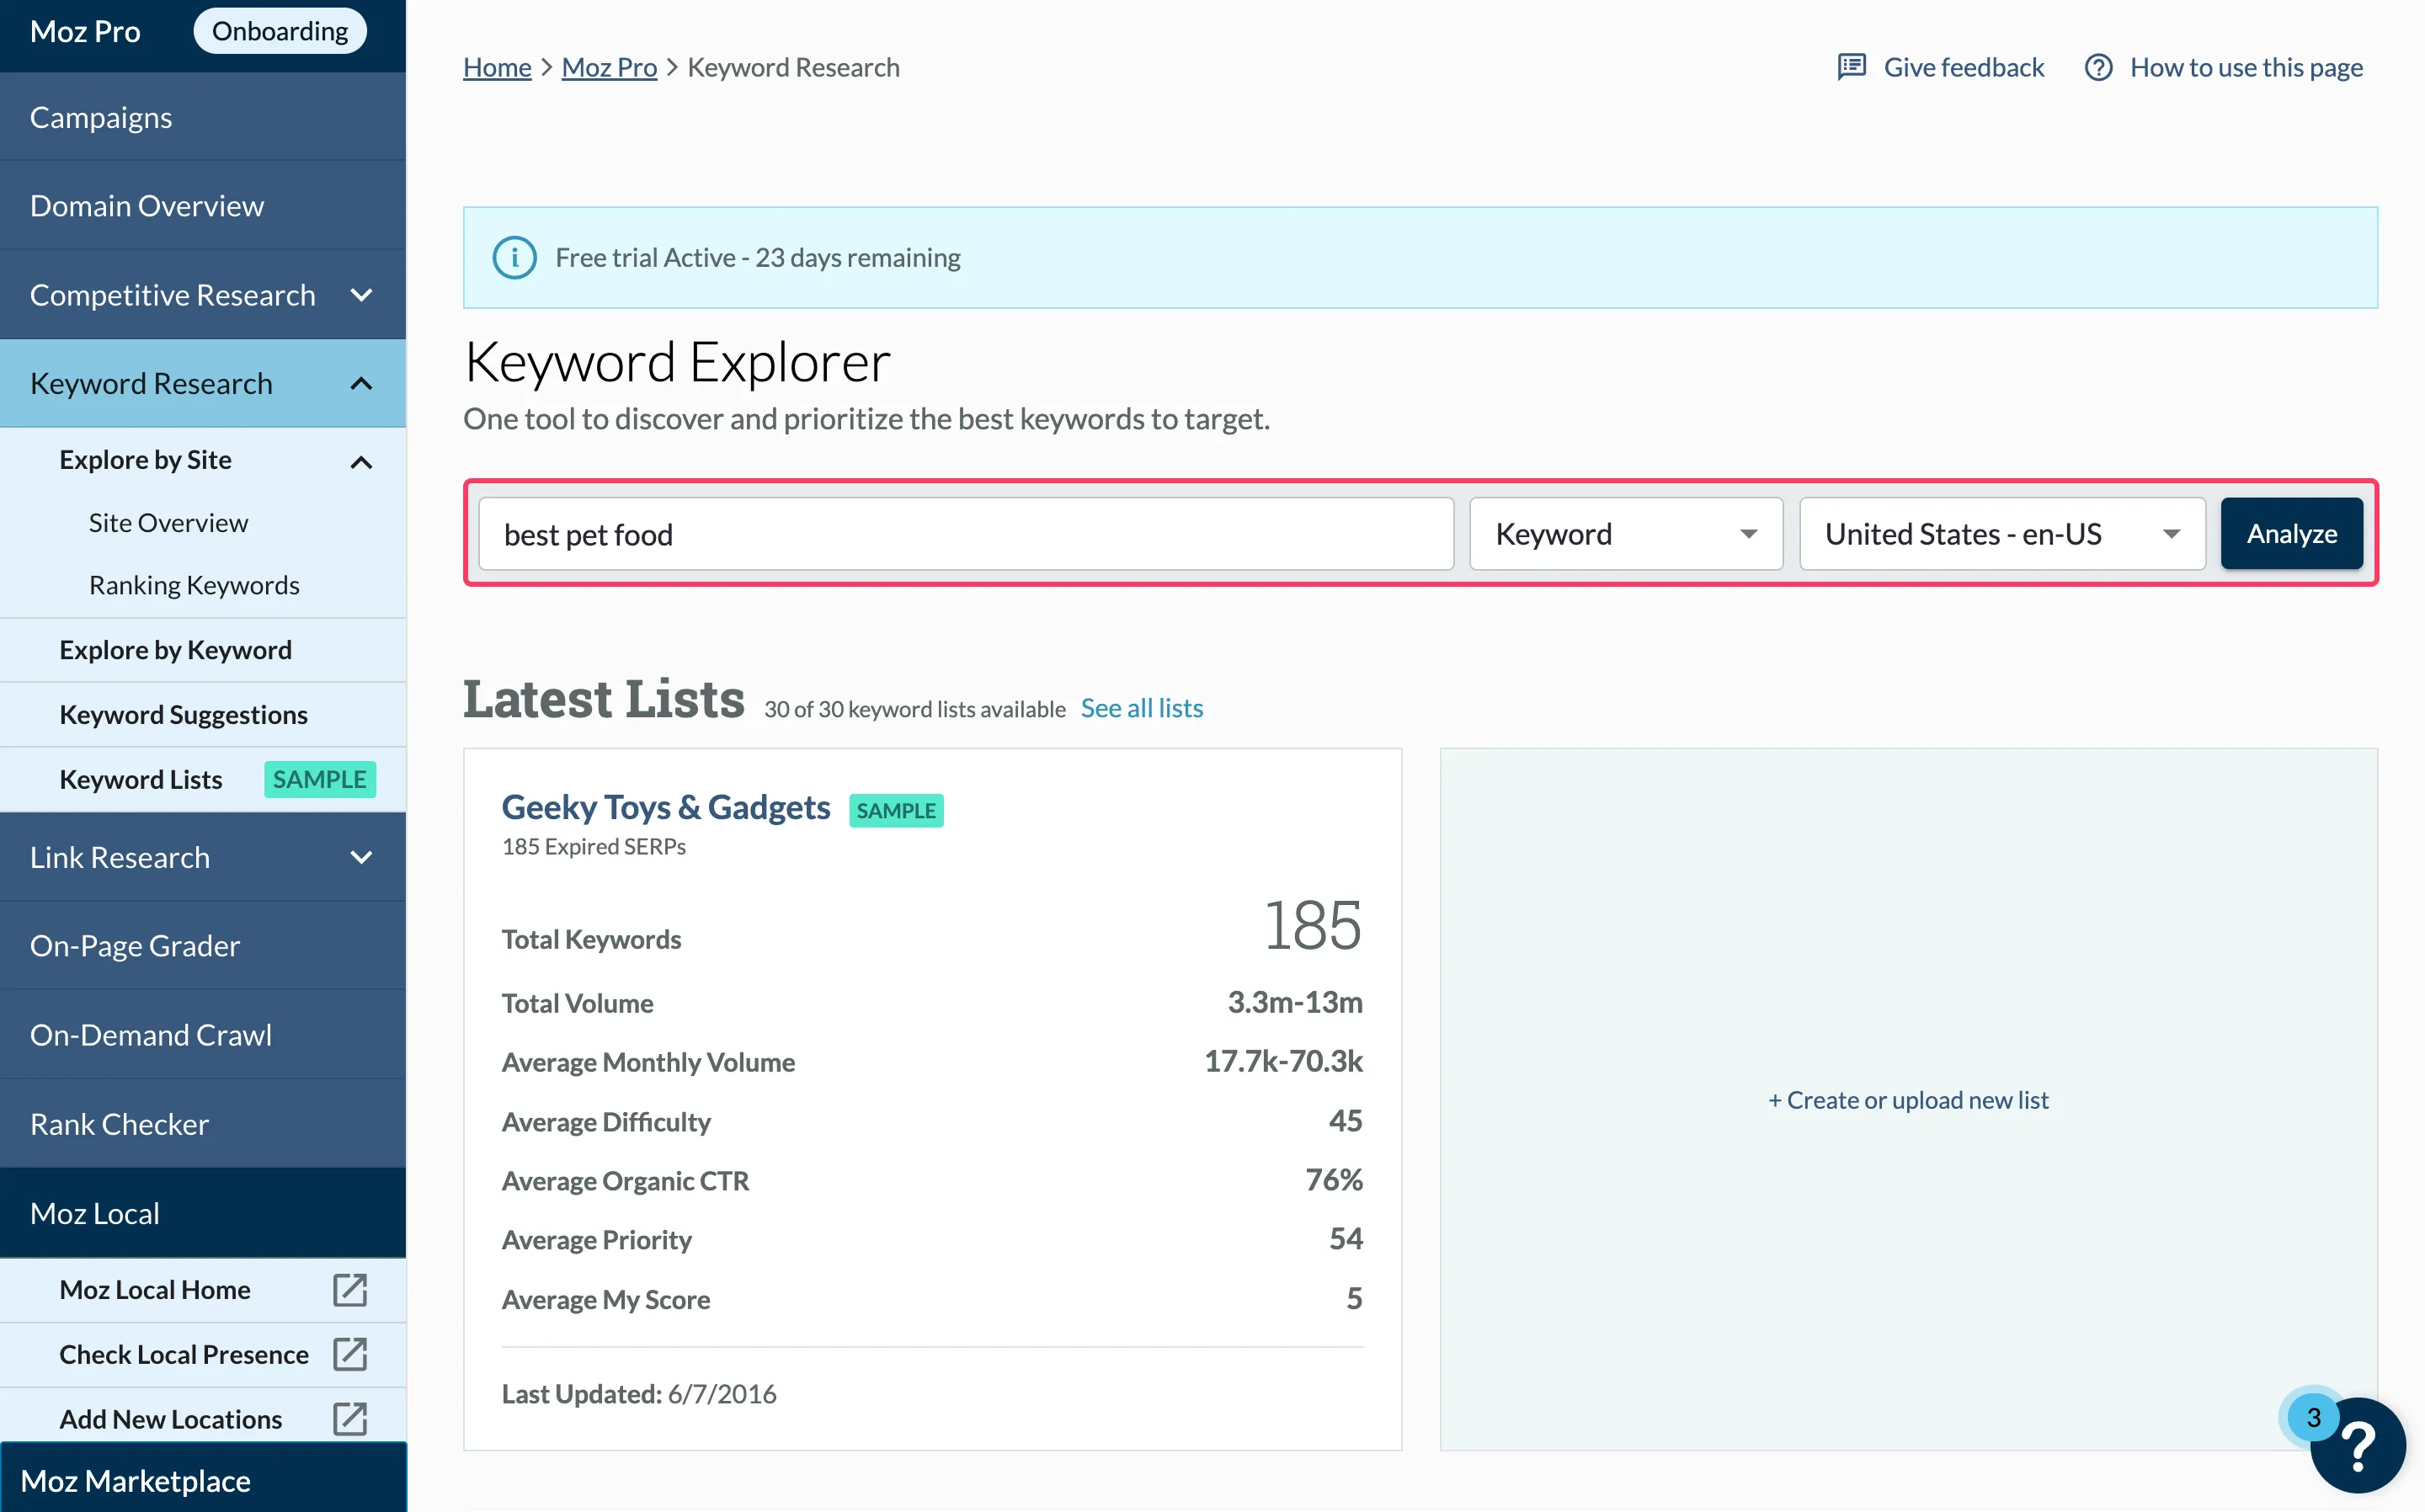The height and width of the screenshot is (1512, 2425).
Task: Open Moz Marketplace at sidebar bottom
Action: click(x=203, y=1480)
